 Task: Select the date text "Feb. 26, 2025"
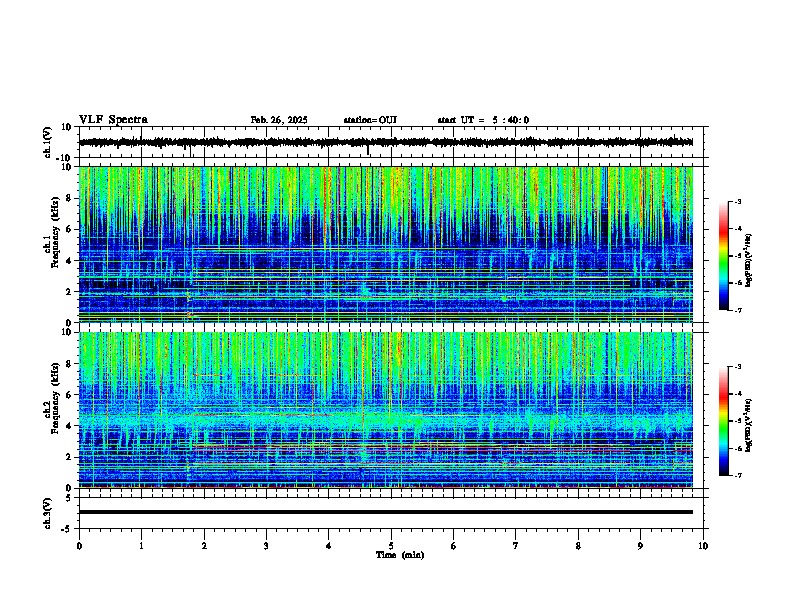(x=279, y=120)
